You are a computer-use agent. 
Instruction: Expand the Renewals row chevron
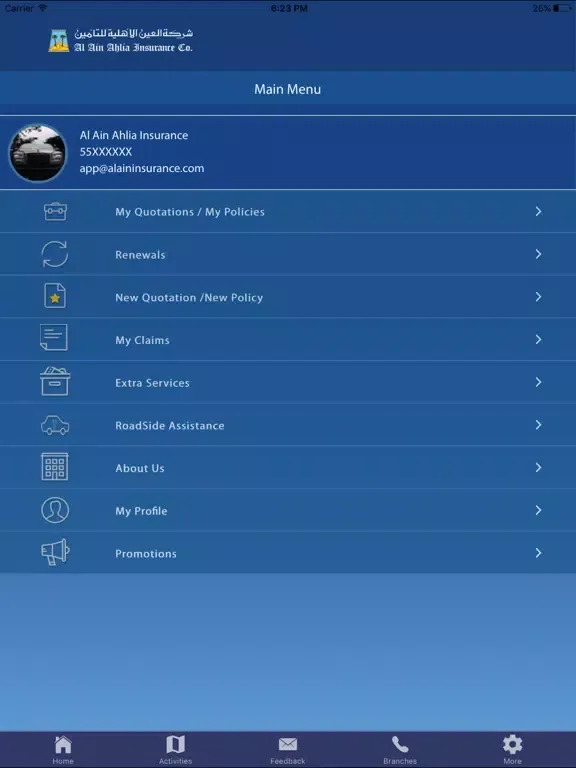pos(538,254)
